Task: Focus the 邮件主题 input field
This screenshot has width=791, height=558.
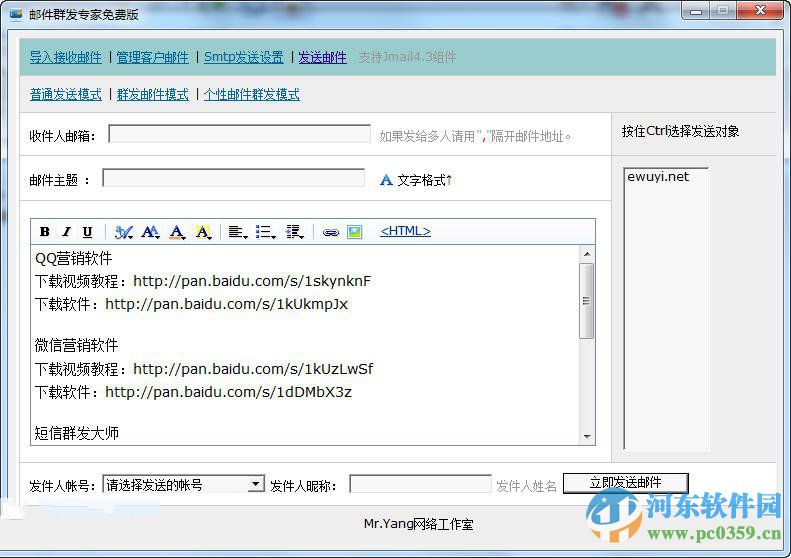Action: tap(234, 178)
